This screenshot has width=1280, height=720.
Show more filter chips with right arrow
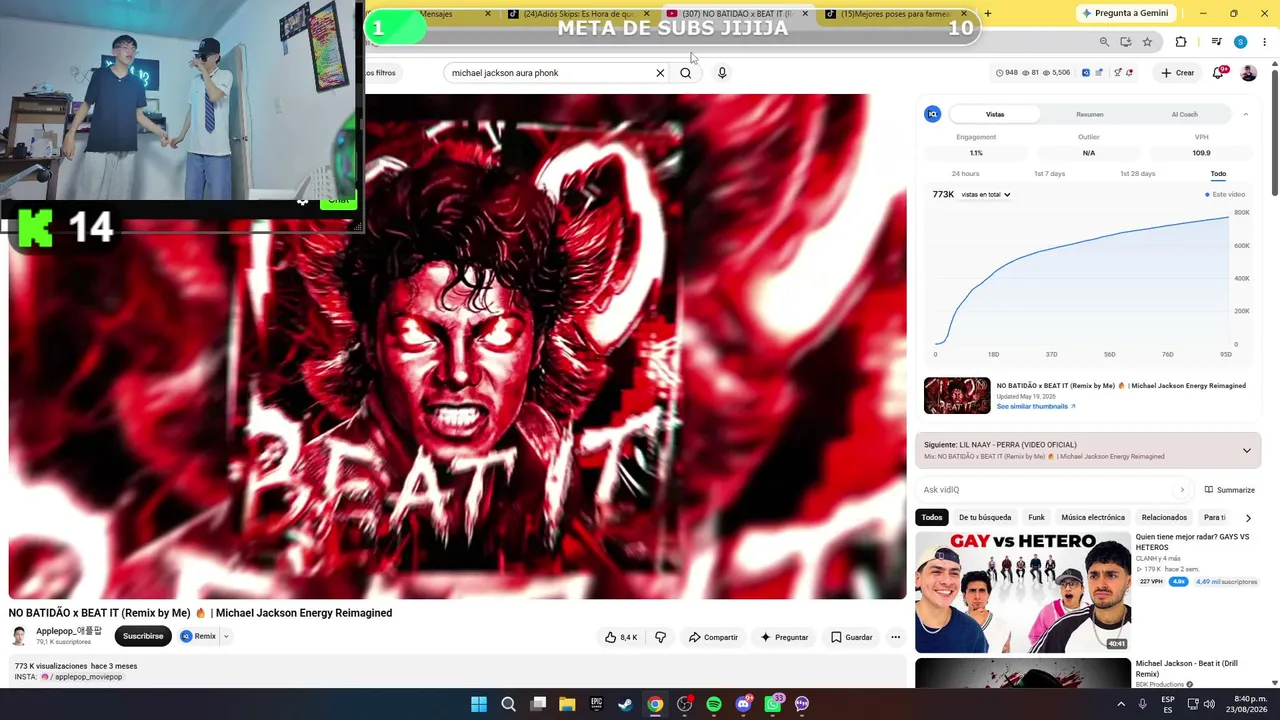pos(1248,518)
